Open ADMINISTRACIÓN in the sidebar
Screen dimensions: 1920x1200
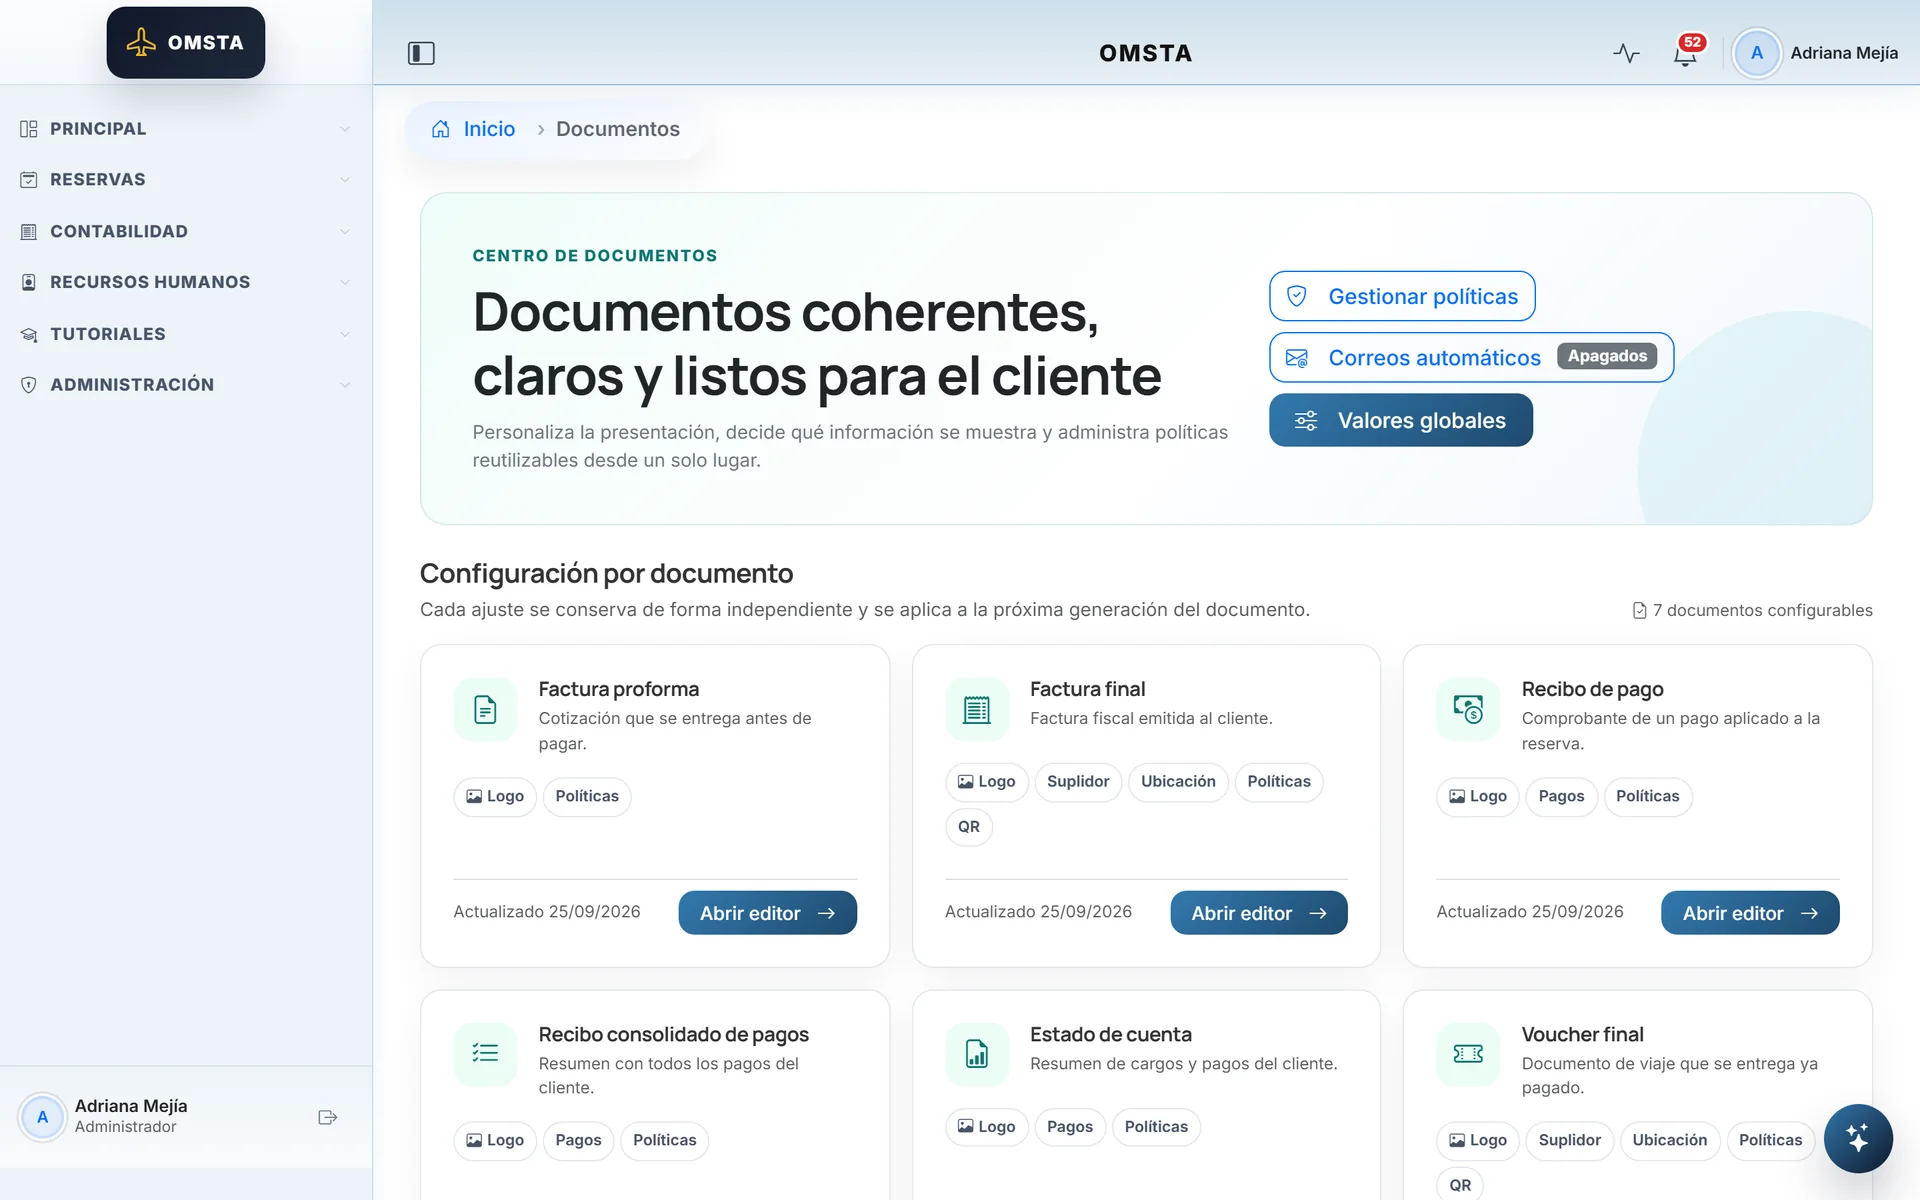pos(186,385)
